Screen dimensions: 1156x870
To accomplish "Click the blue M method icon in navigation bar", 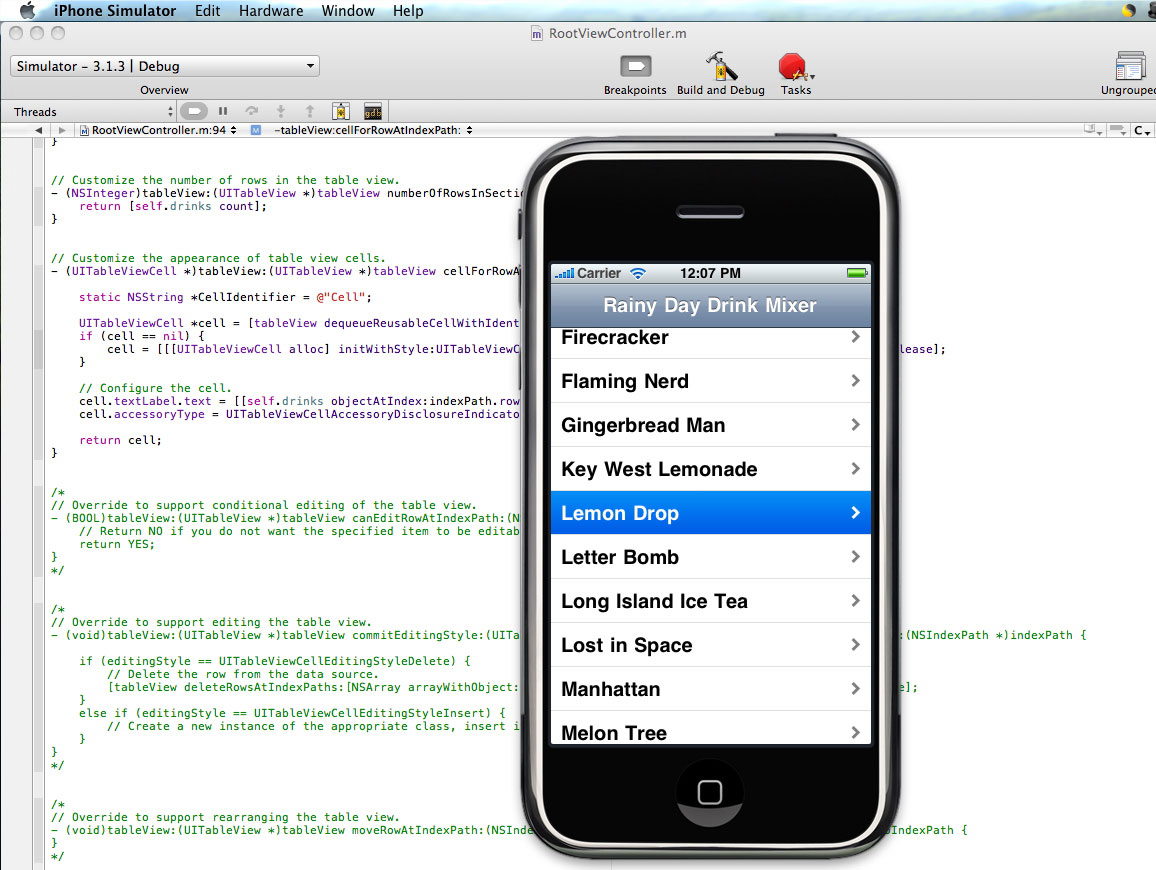I will [256, 130].
